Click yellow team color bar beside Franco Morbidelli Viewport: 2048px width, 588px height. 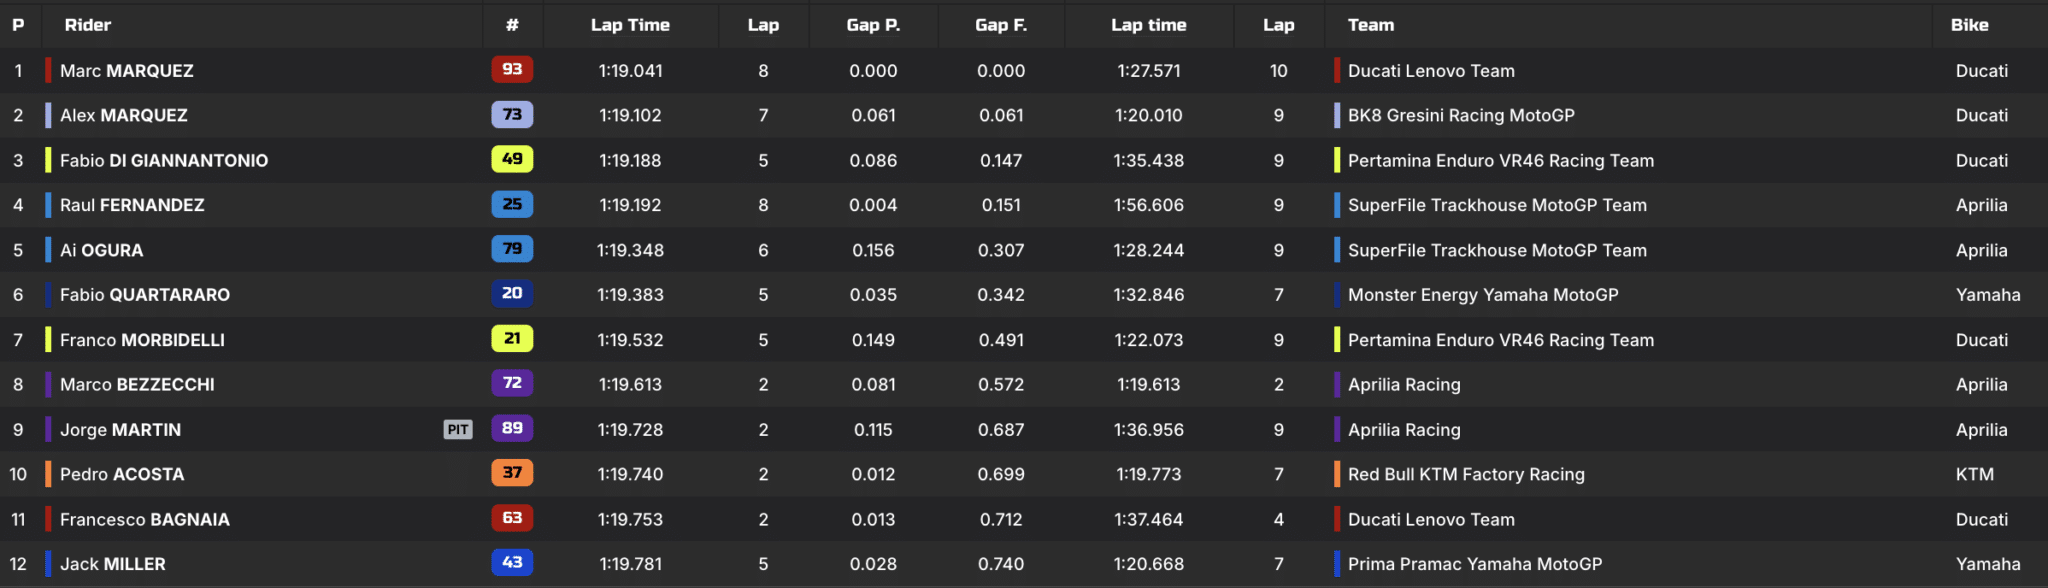pos(48,339)
